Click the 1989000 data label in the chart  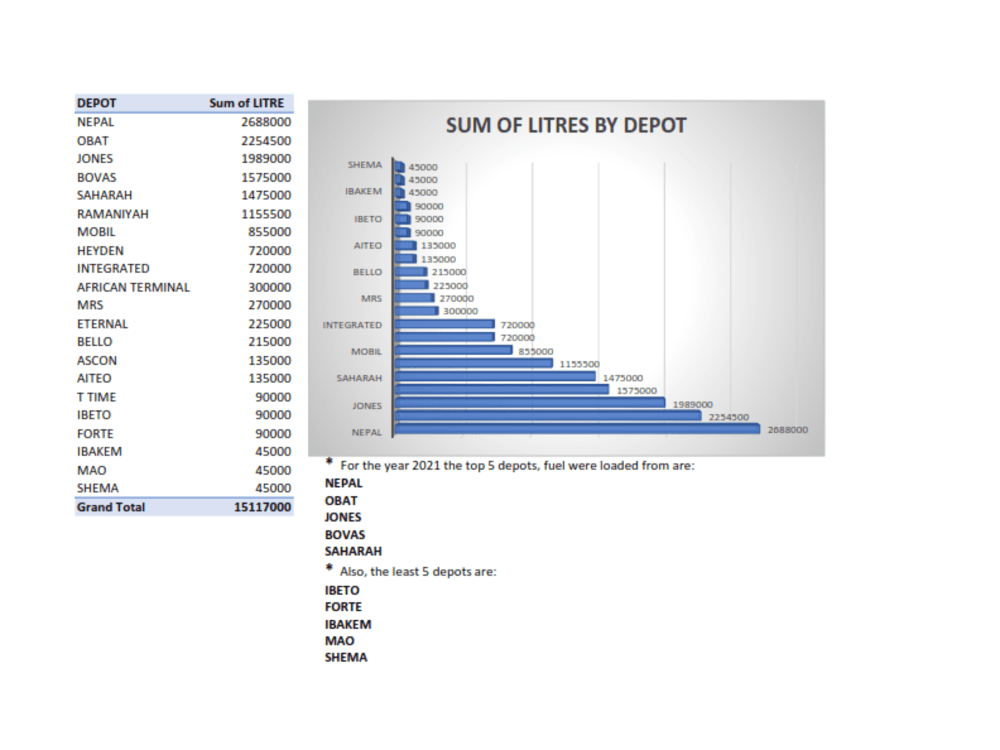693,404
